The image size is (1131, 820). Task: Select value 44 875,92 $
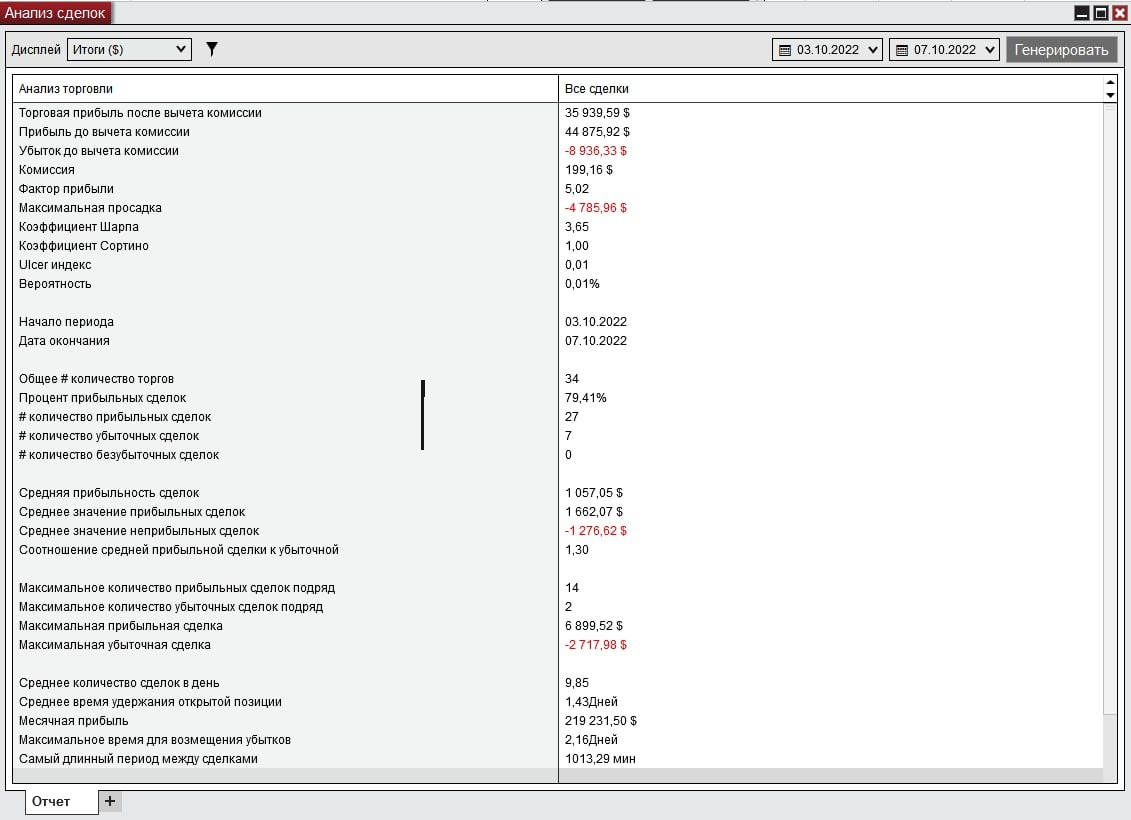(x=597, y=132)
